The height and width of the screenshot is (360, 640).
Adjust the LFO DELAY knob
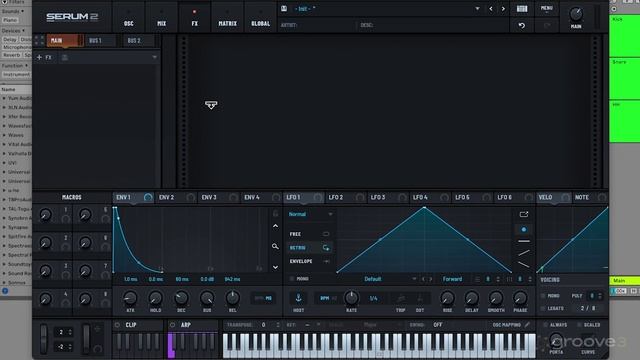471,298
